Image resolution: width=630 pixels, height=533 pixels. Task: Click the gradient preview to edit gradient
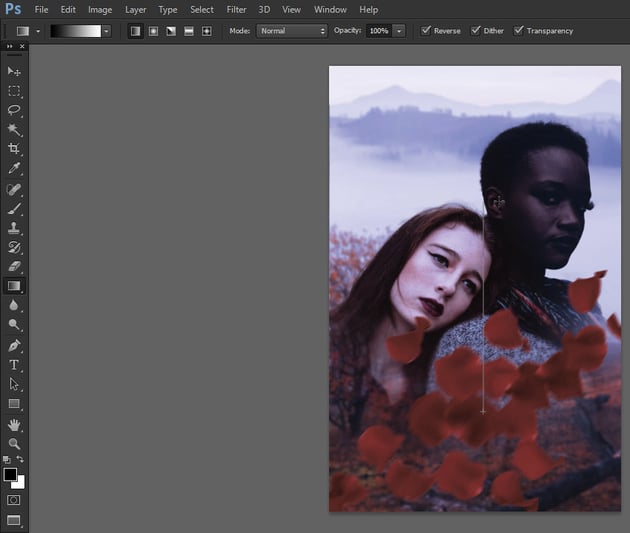(76, 31)
